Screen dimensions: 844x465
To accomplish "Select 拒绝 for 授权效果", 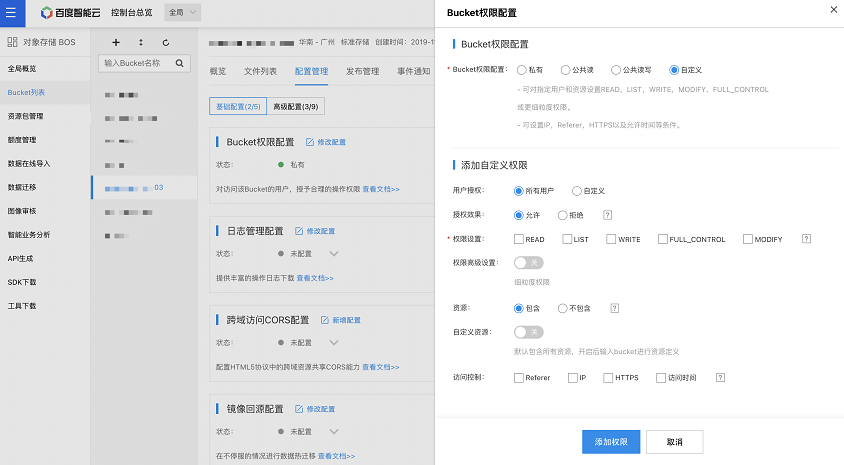I will (562, 215).
